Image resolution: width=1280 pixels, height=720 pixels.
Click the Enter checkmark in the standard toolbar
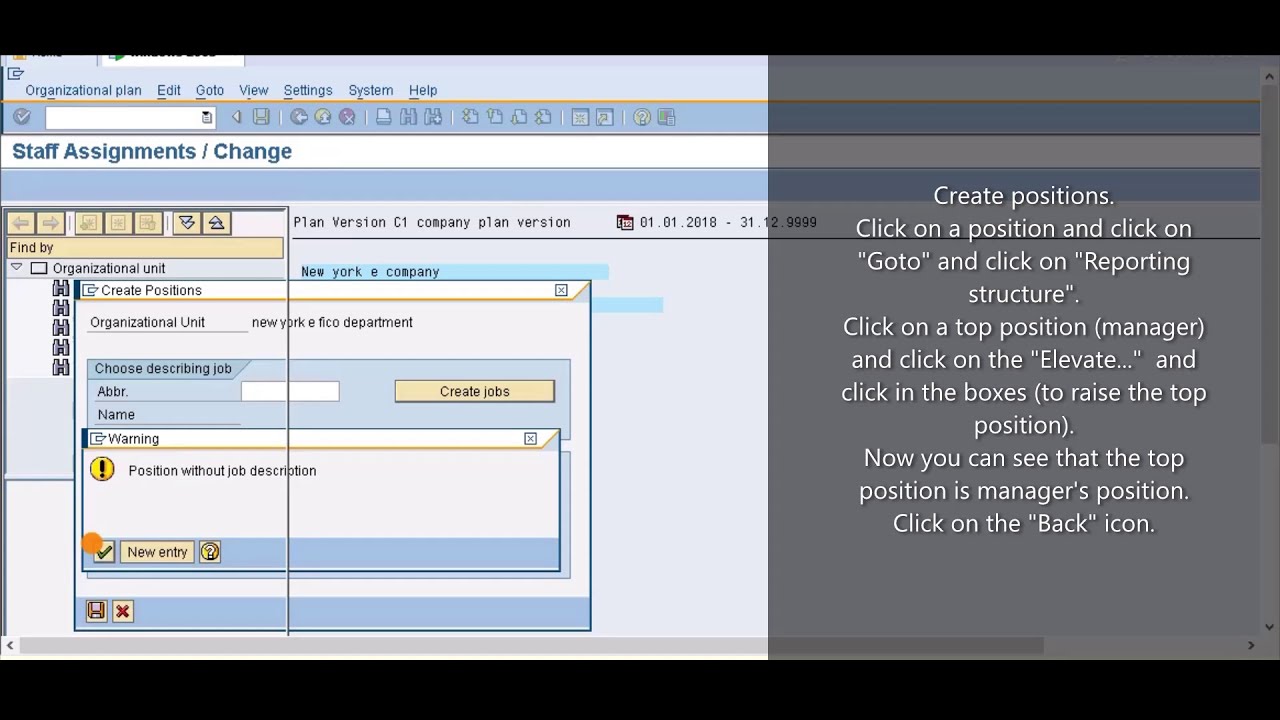[22, 118]
